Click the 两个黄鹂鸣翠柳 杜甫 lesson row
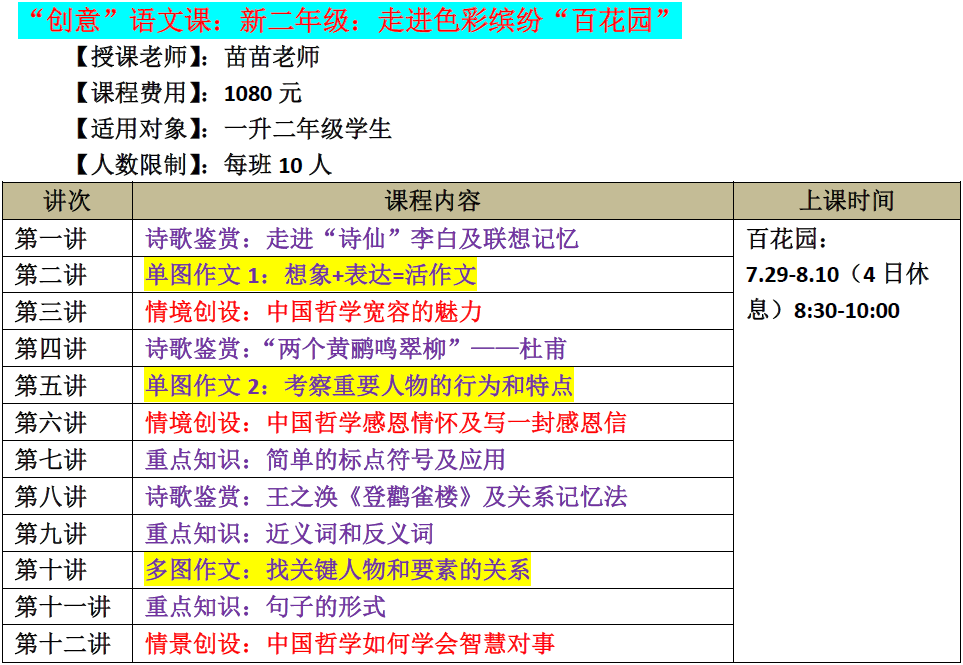The width and height of the screenshot is (963, 665). pyautogui.click(x=356, y=349)
